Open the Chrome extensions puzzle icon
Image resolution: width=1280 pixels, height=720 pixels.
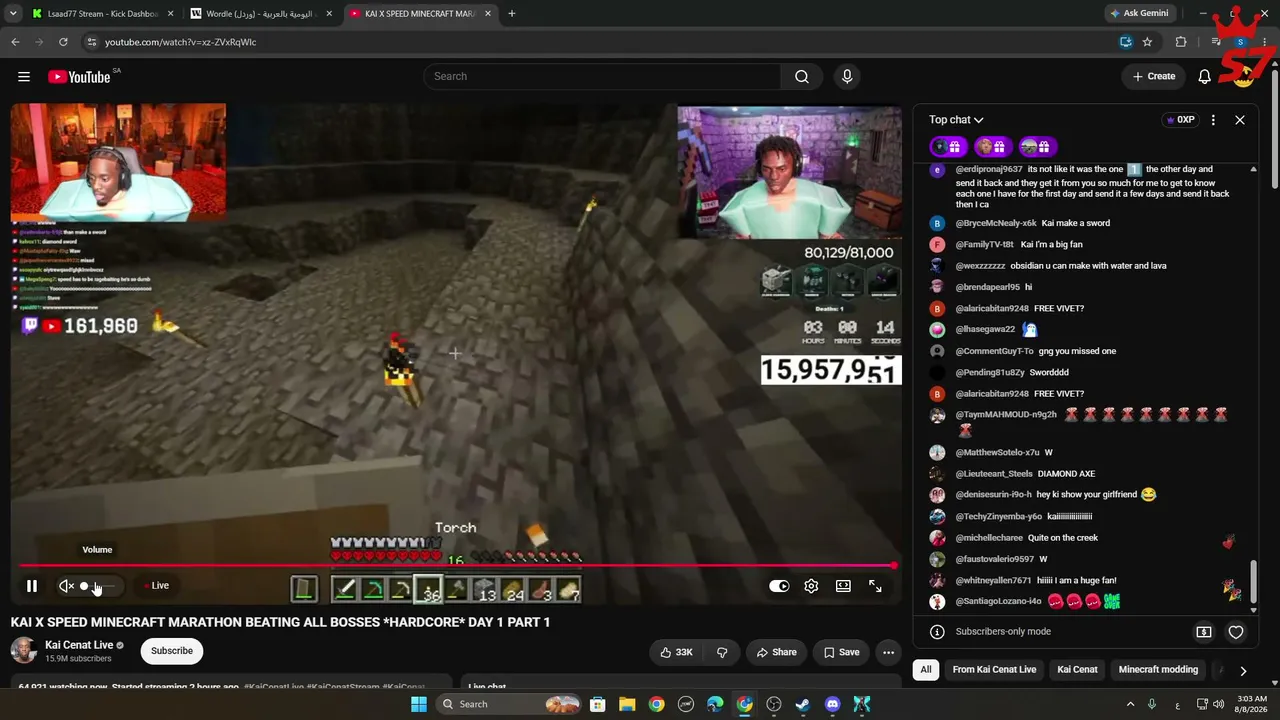click(1181, 42)
